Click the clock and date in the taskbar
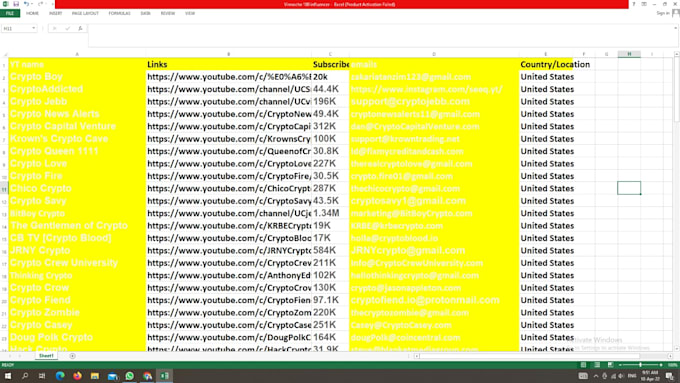 650,376
